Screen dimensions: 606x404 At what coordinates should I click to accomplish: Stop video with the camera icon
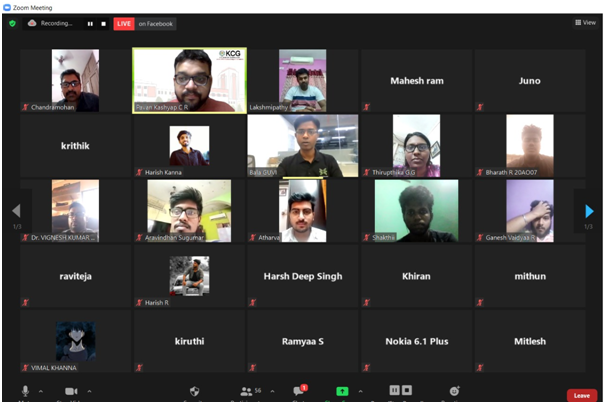point(71,391)
